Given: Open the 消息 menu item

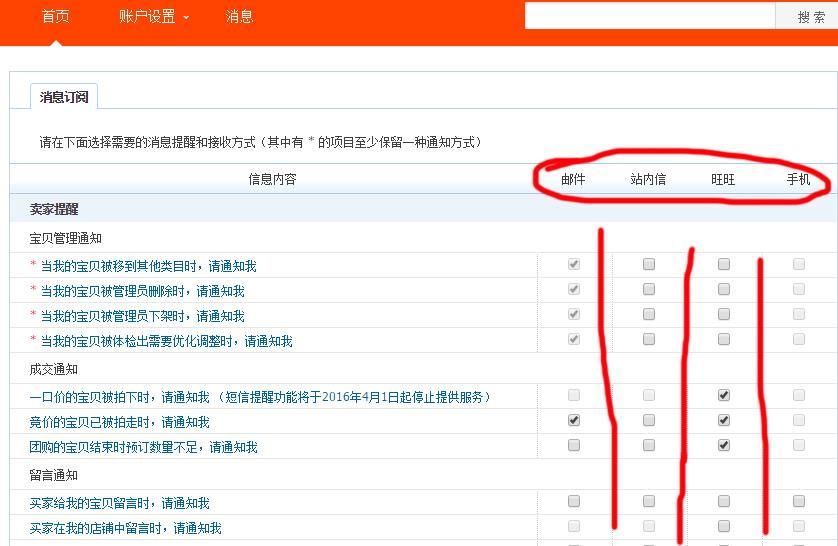Looking at the screenshot, I should tap(239, 17).
